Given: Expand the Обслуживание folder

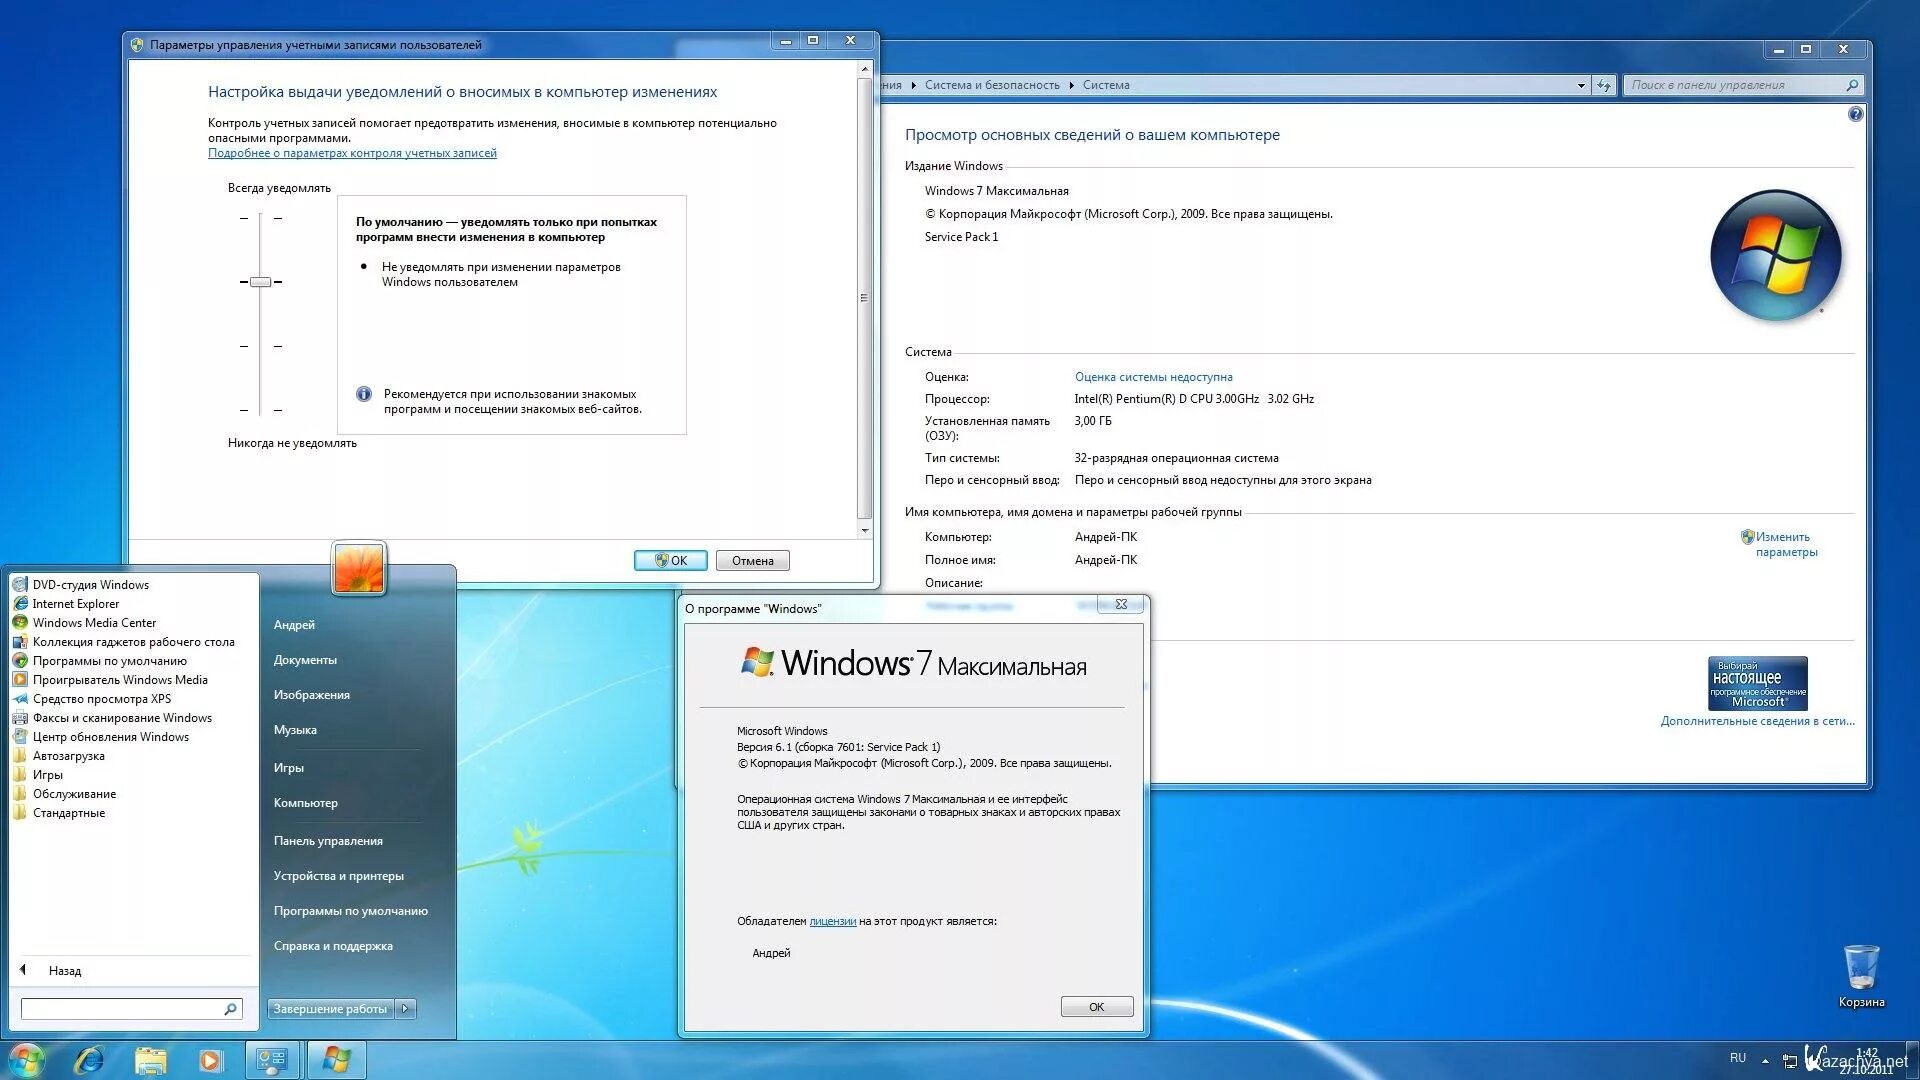Looking at the screenshot, I should [x=74, y=794].
